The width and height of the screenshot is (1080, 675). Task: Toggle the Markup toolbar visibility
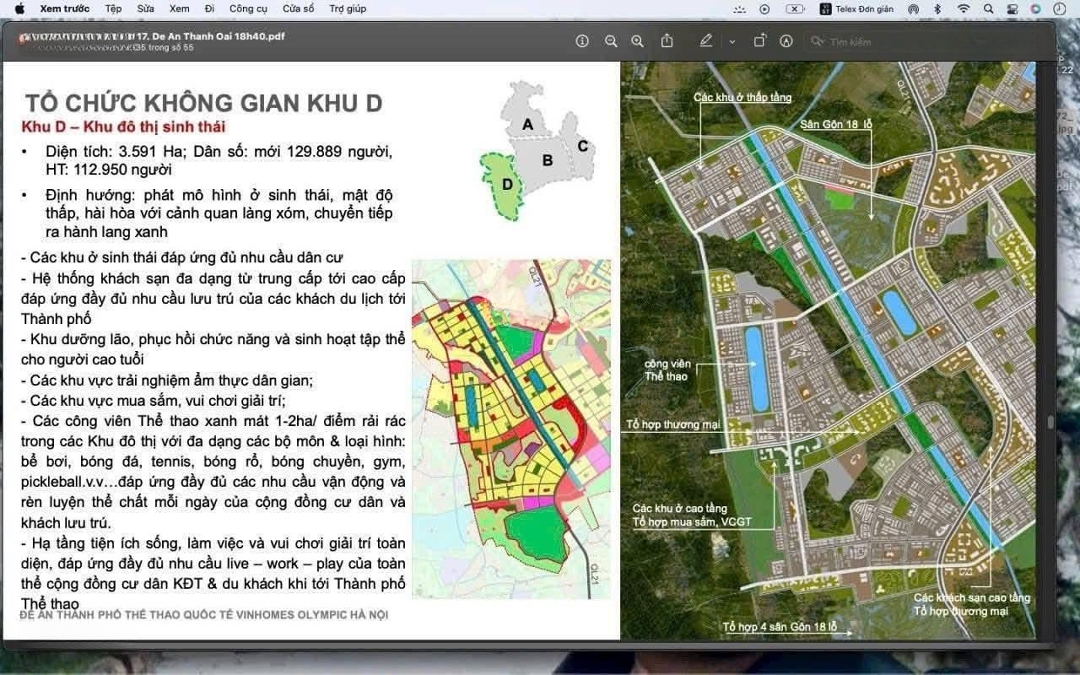(786, 41)
